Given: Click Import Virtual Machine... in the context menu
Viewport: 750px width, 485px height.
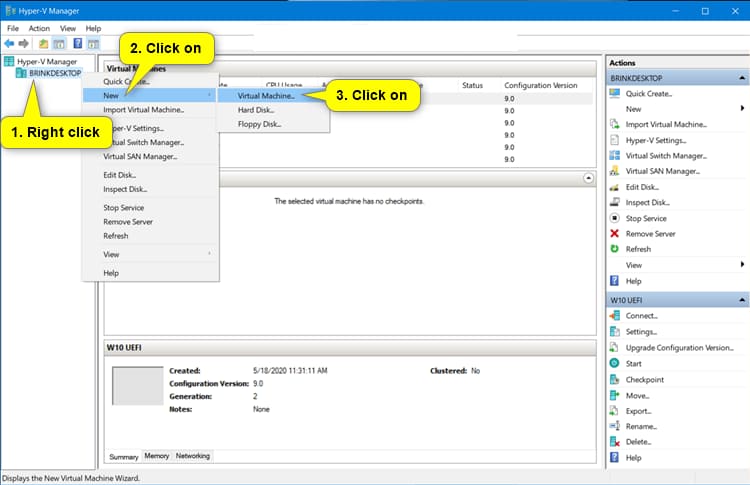Looking at the screenshot, I should coord(143,110).
